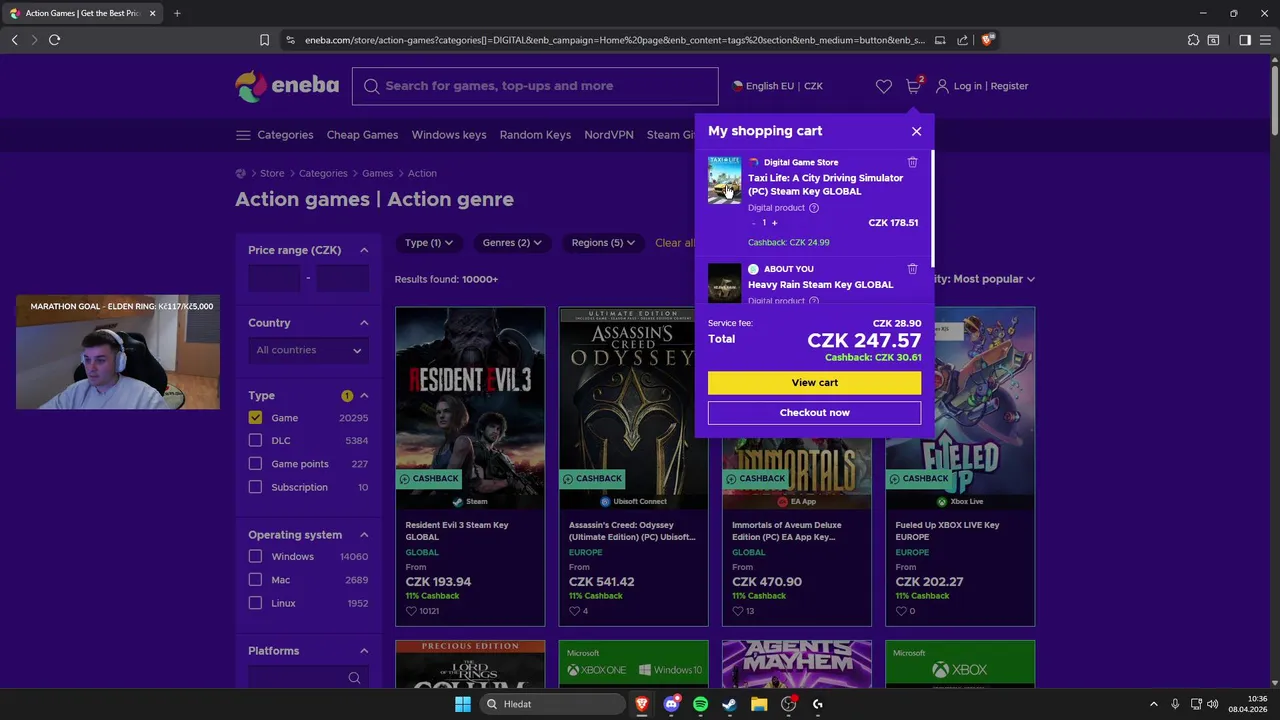Open Brave Shields icon in address bar
Viewport: 1280px width, 720px height.
987,40
